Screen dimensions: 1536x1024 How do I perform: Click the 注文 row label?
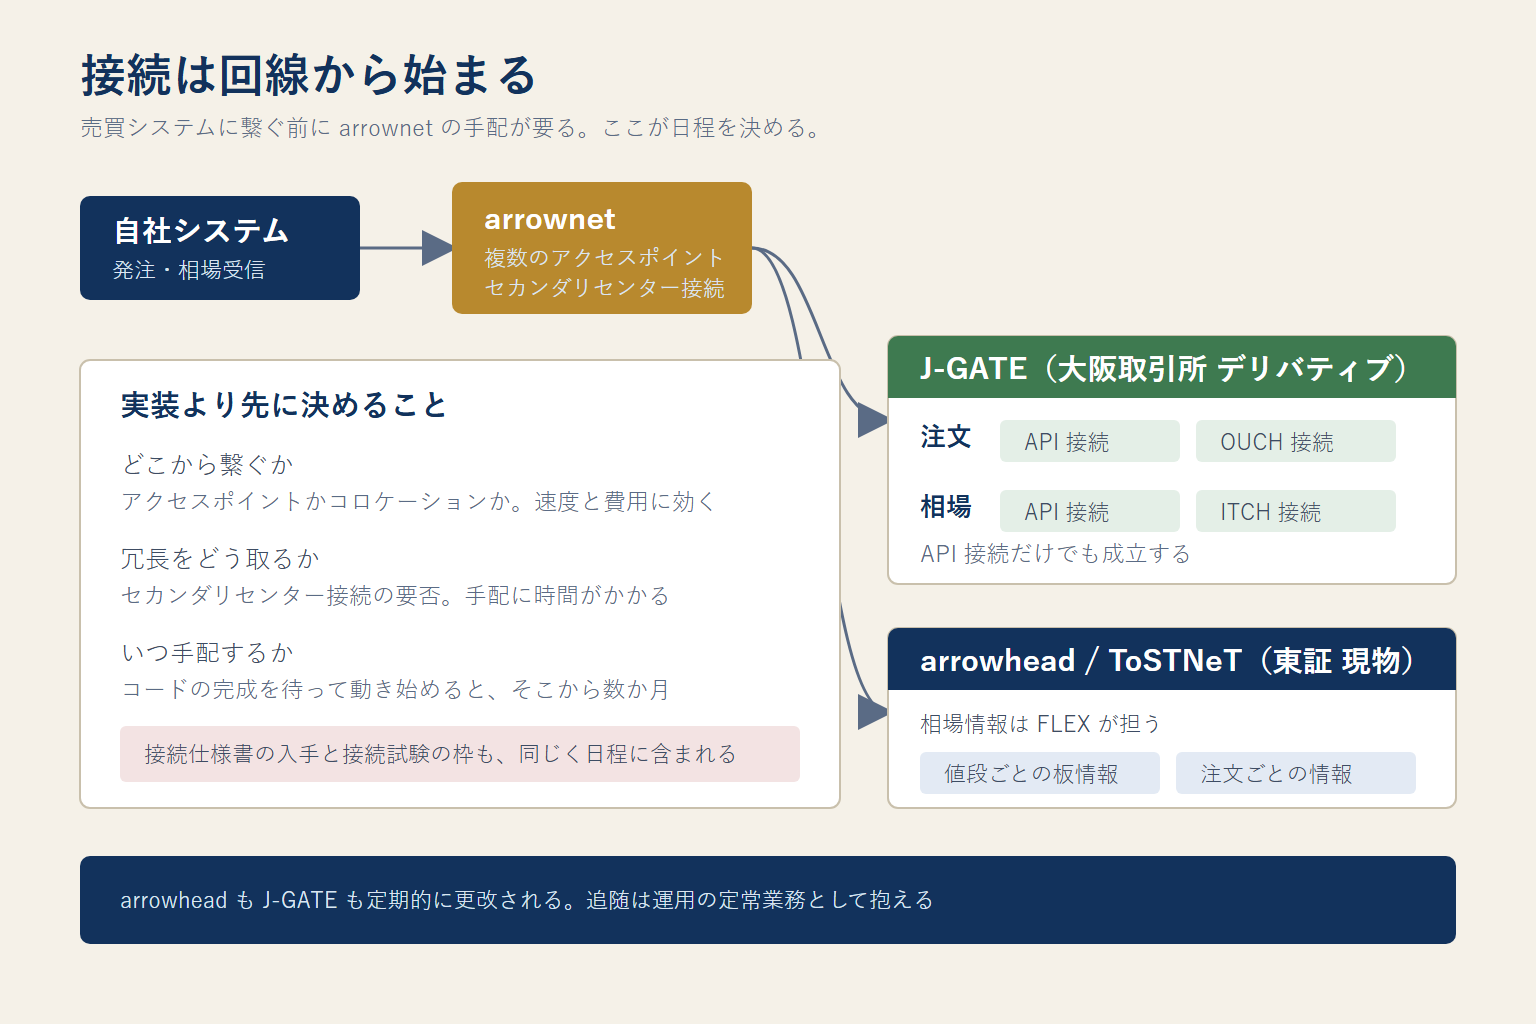point(946,437)
